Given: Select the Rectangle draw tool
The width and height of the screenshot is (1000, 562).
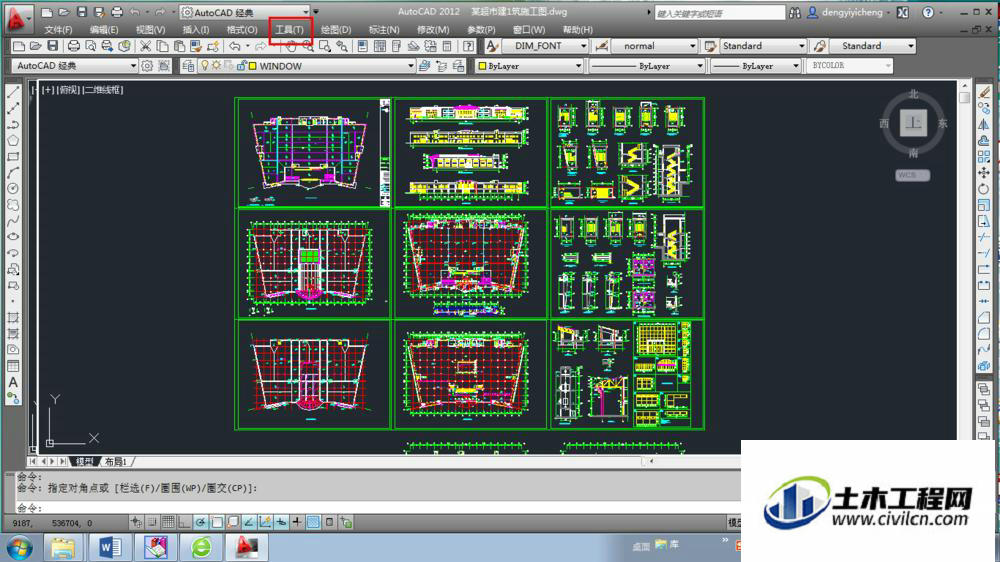Looking at the screenshot, I should pyautogui.click(x=13, y=157).
